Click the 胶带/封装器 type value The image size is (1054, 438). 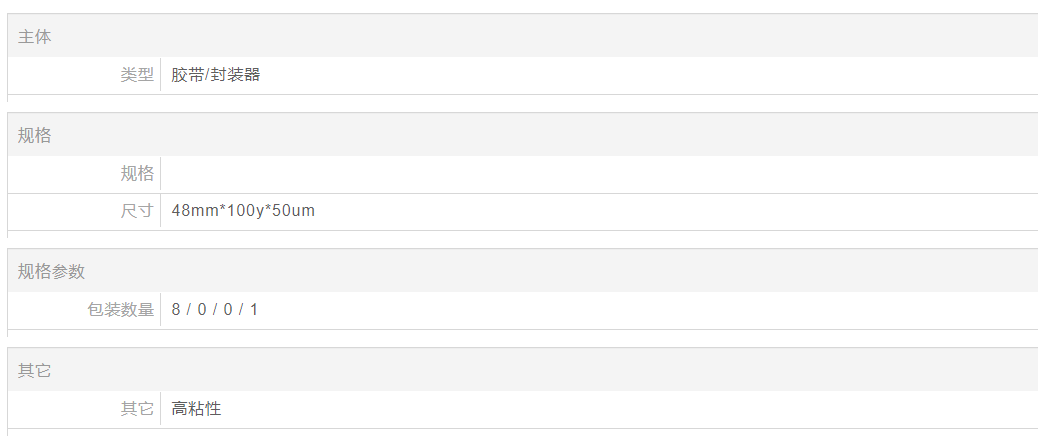215,74
